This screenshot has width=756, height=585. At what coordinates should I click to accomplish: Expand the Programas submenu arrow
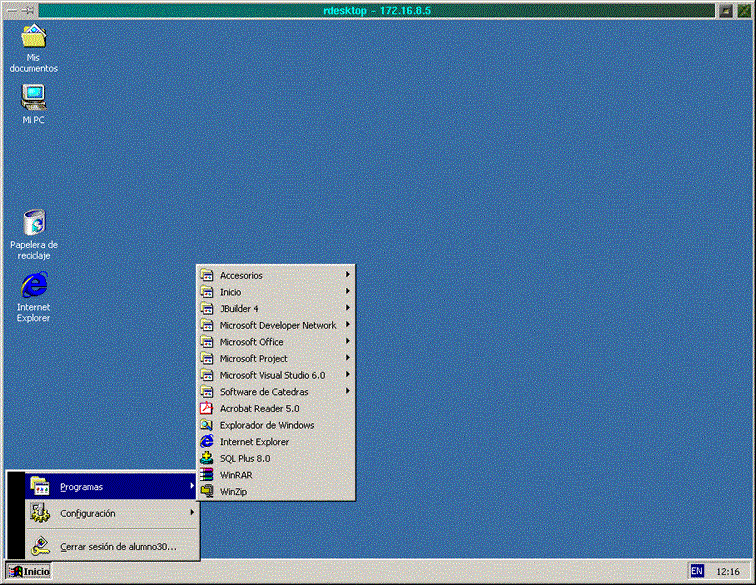192,486
